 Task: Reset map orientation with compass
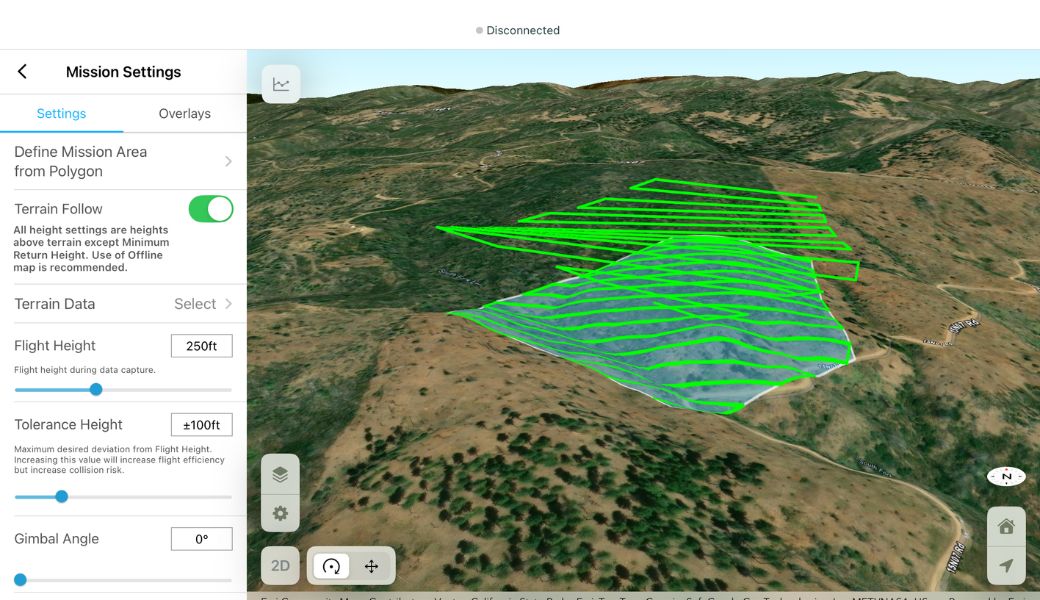pos(1006,476)
